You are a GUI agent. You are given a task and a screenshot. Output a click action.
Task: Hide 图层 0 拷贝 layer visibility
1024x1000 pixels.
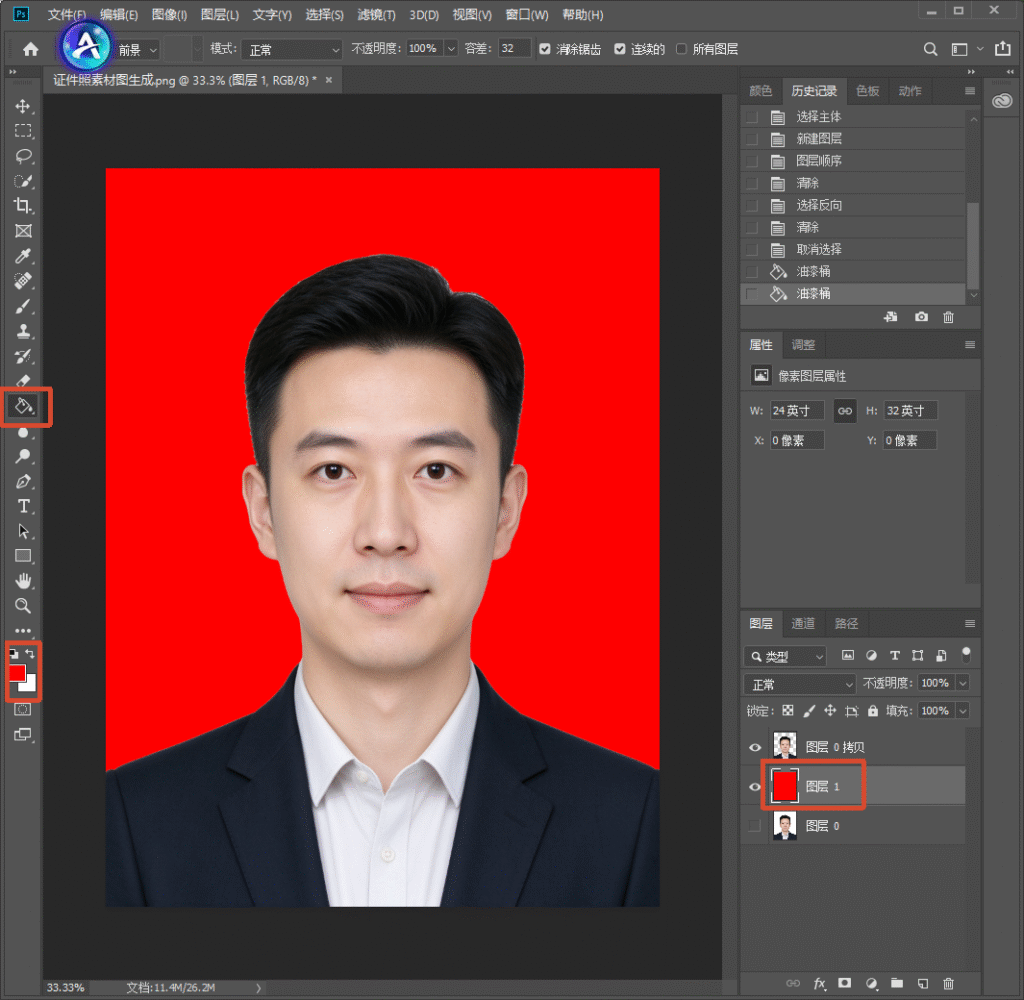point(755,747)
